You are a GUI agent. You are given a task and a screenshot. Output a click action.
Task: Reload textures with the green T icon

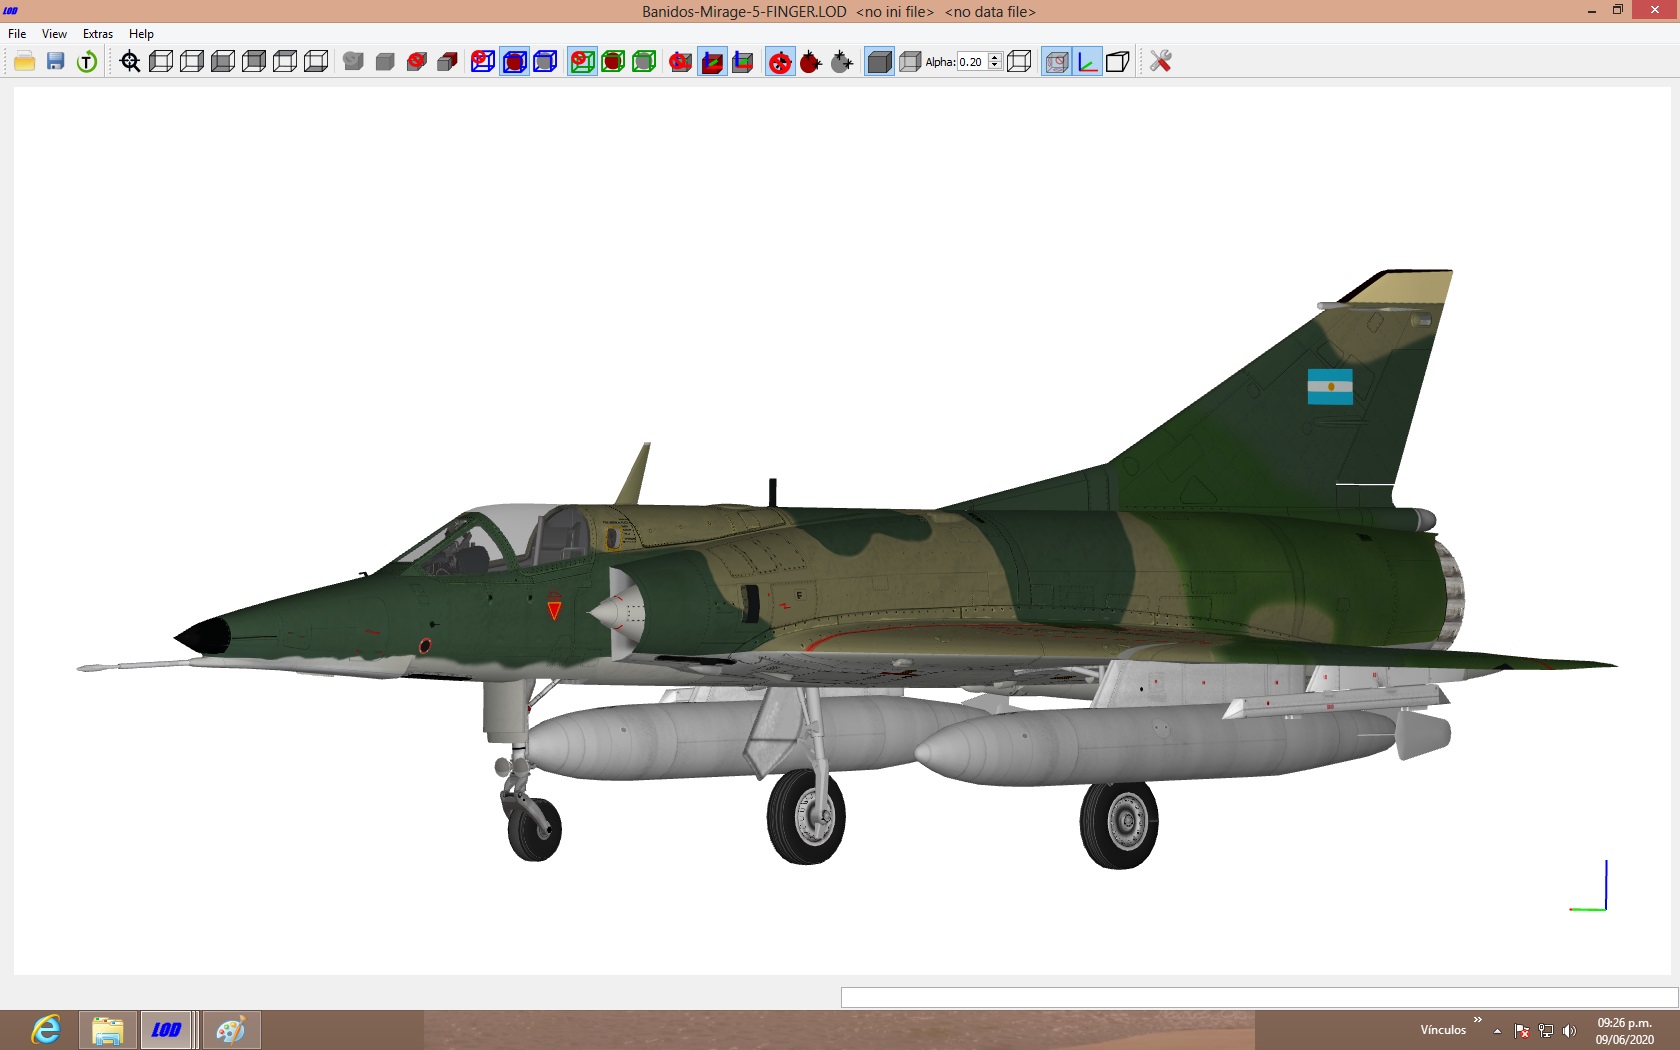pos(87,61)
